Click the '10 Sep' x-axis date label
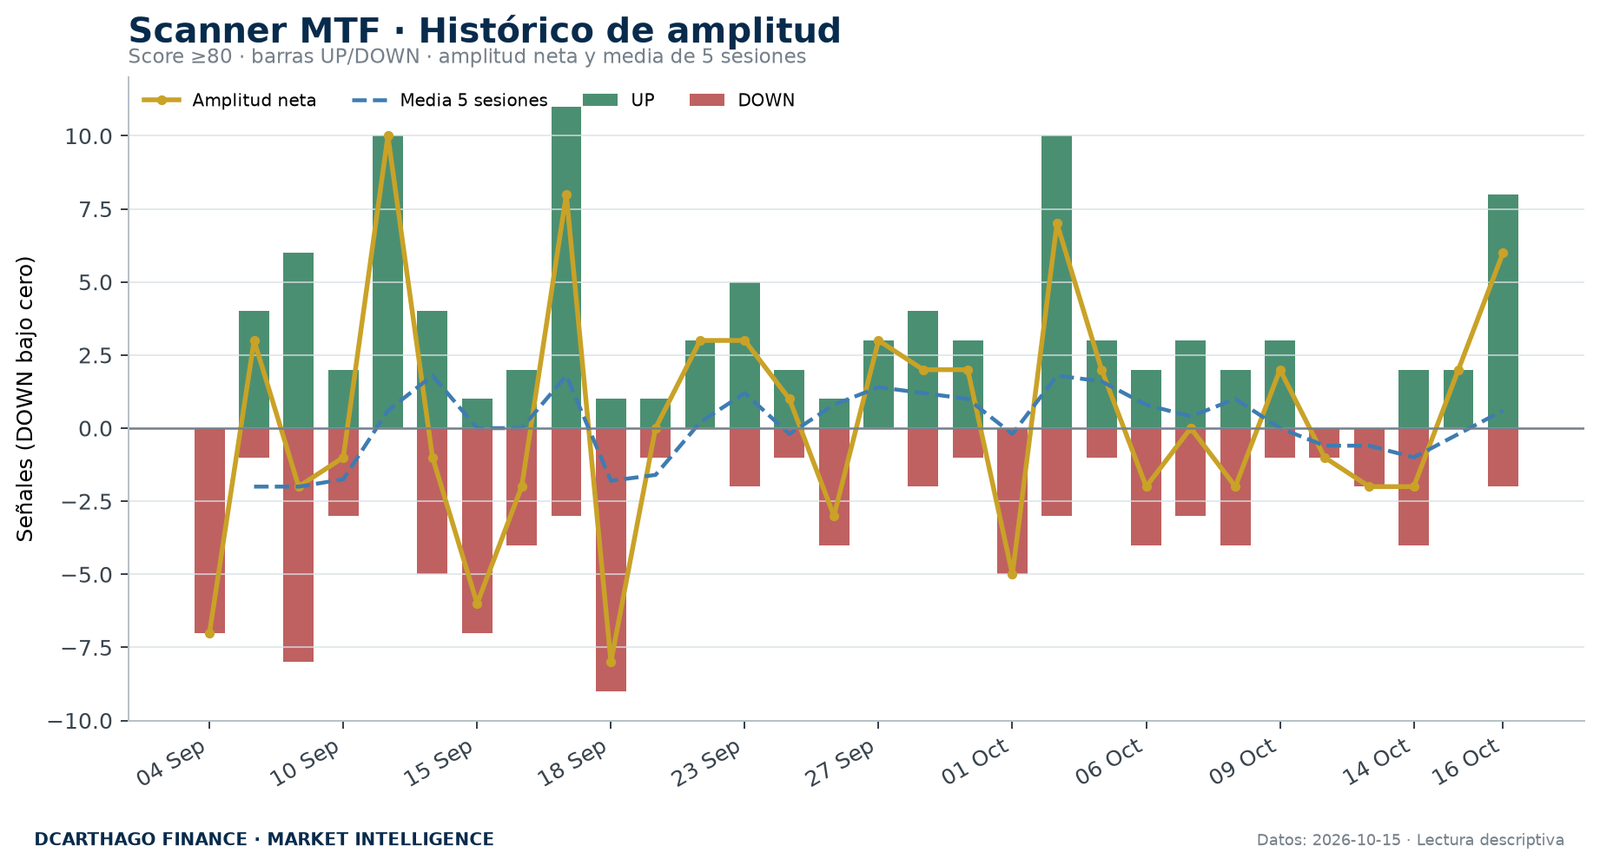 (306, 762)
